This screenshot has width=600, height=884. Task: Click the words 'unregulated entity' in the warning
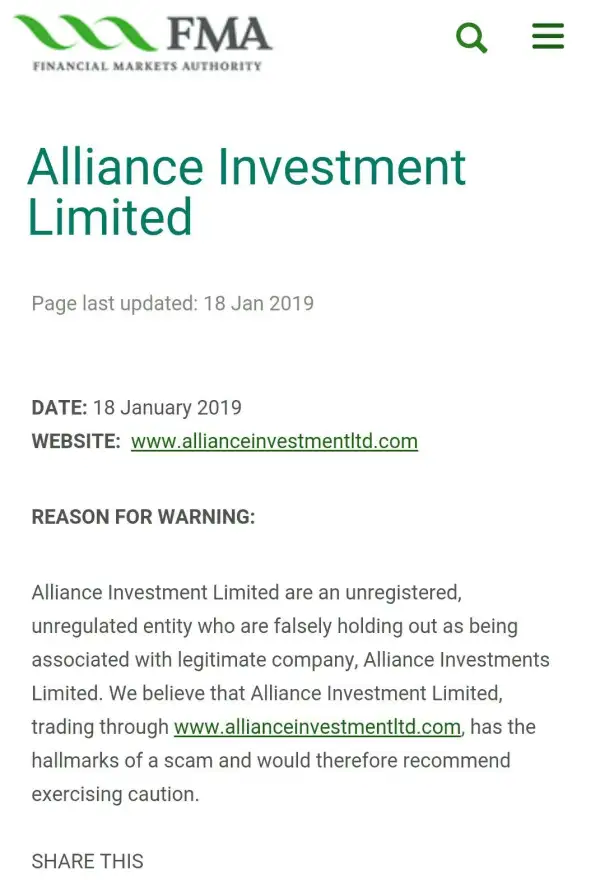pyautogui.click(x=110, y=626)
